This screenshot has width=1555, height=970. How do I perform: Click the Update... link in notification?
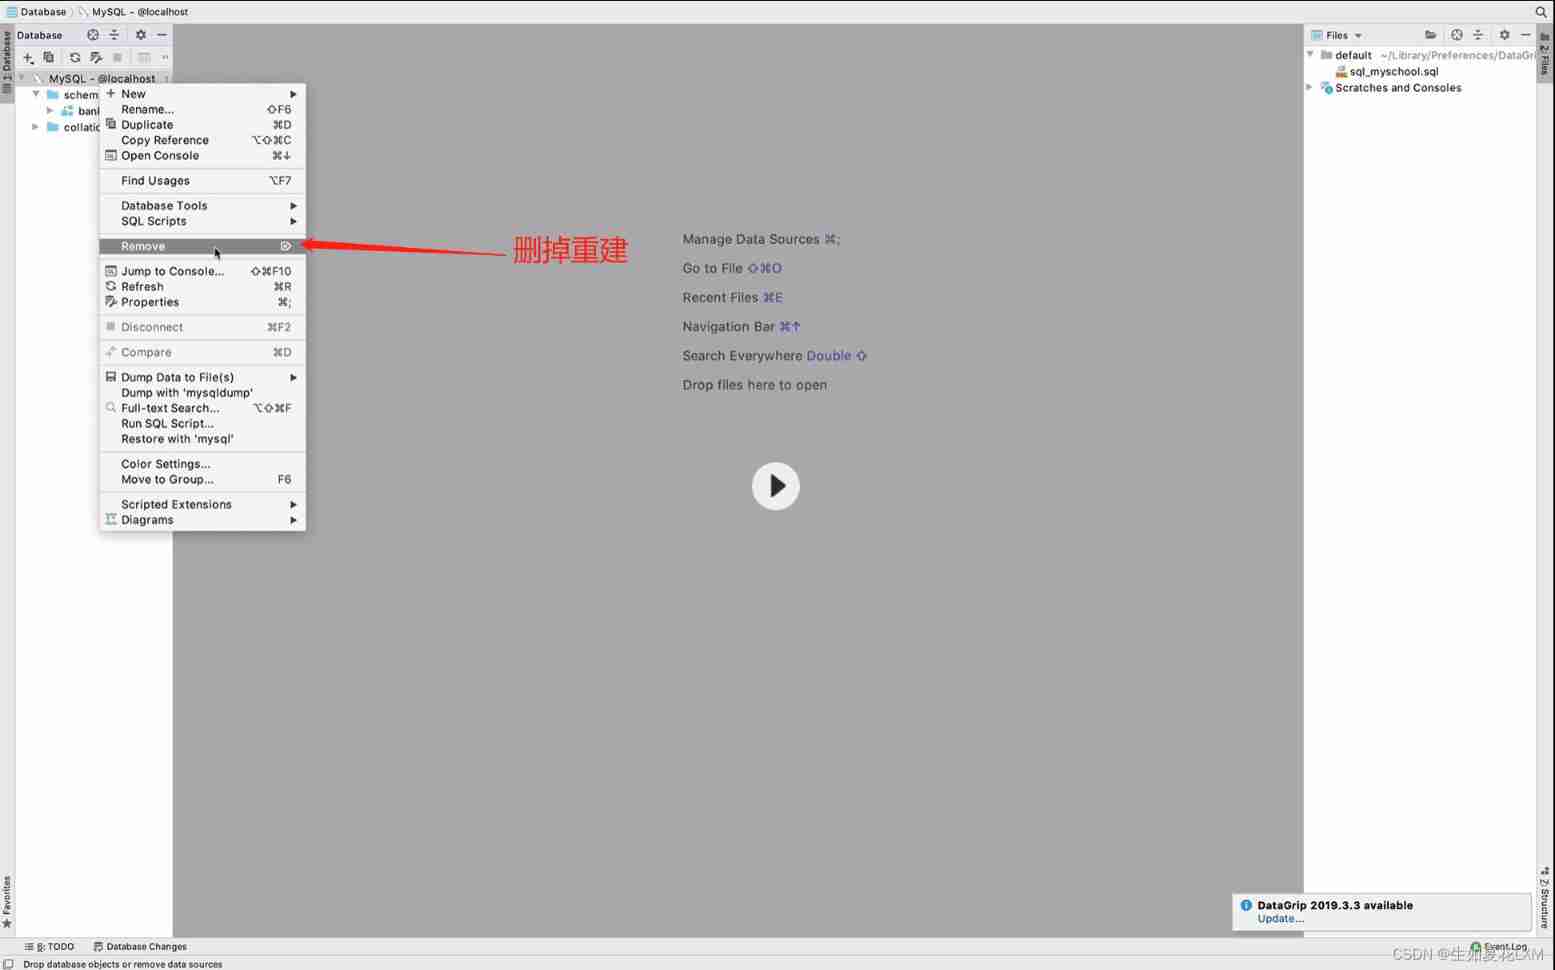click(x=1280, y=919)
